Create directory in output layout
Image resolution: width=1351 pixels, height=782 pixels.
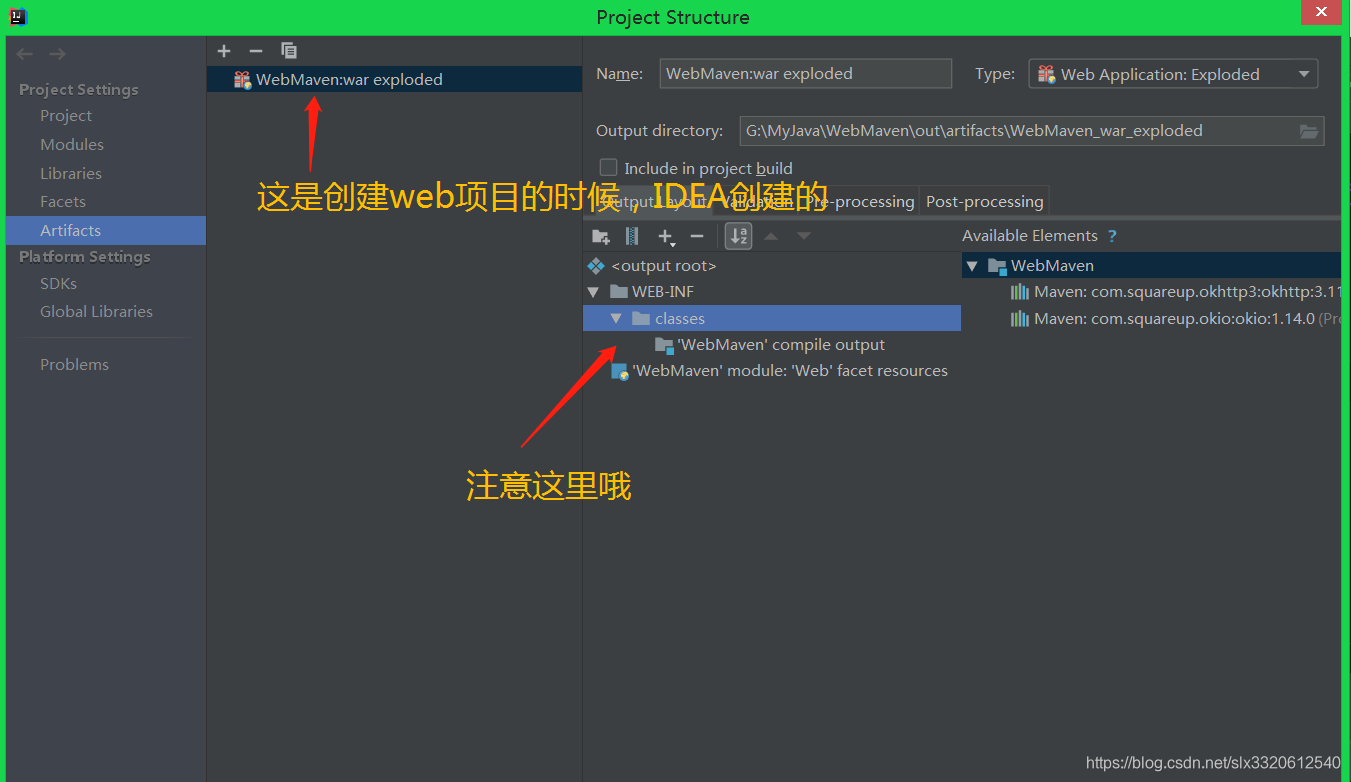coord(601,236)
